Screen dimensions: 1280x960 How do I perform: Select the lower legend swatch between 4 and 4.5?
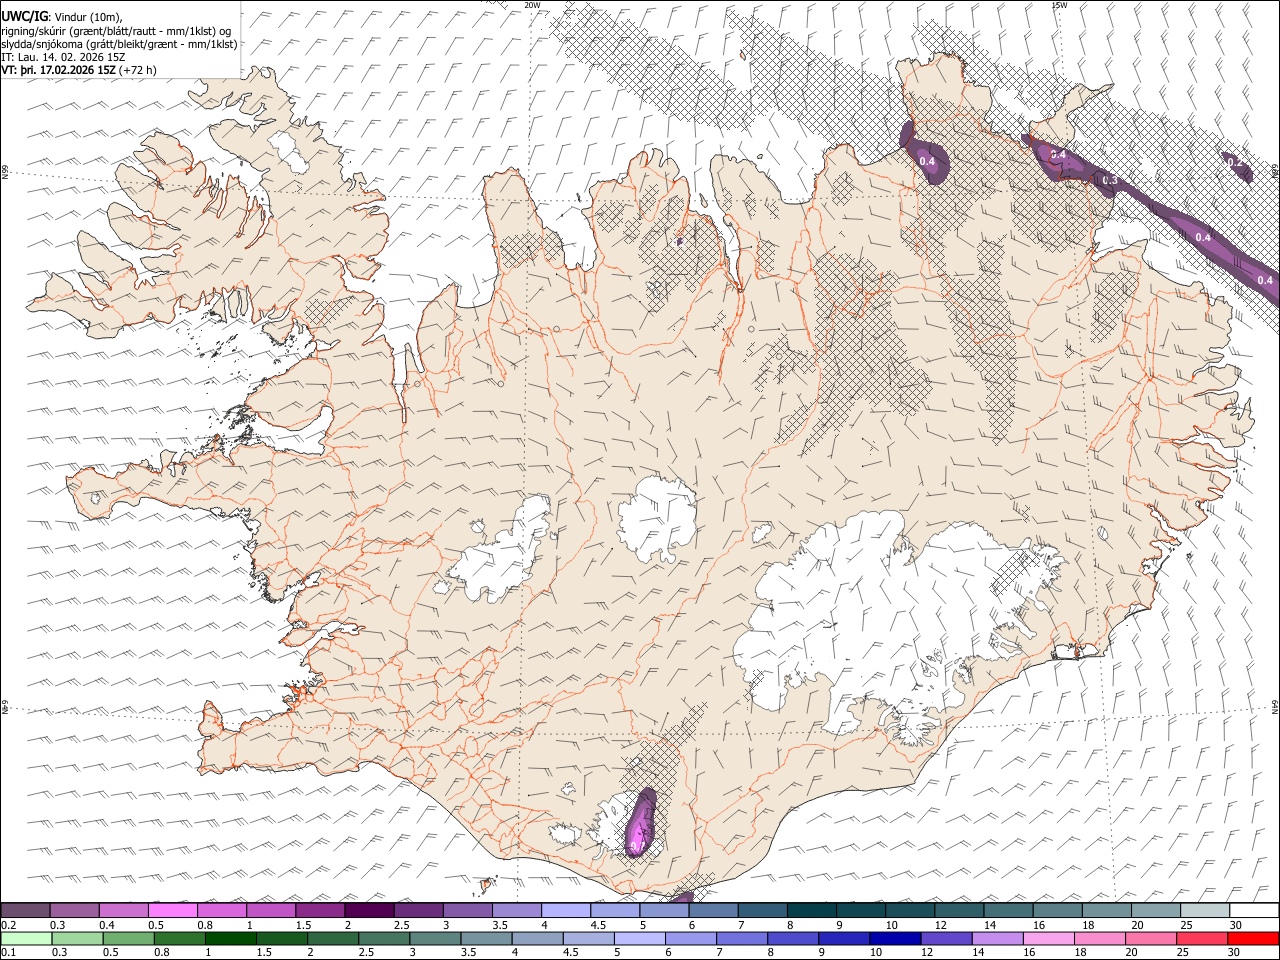pos(538,938)
